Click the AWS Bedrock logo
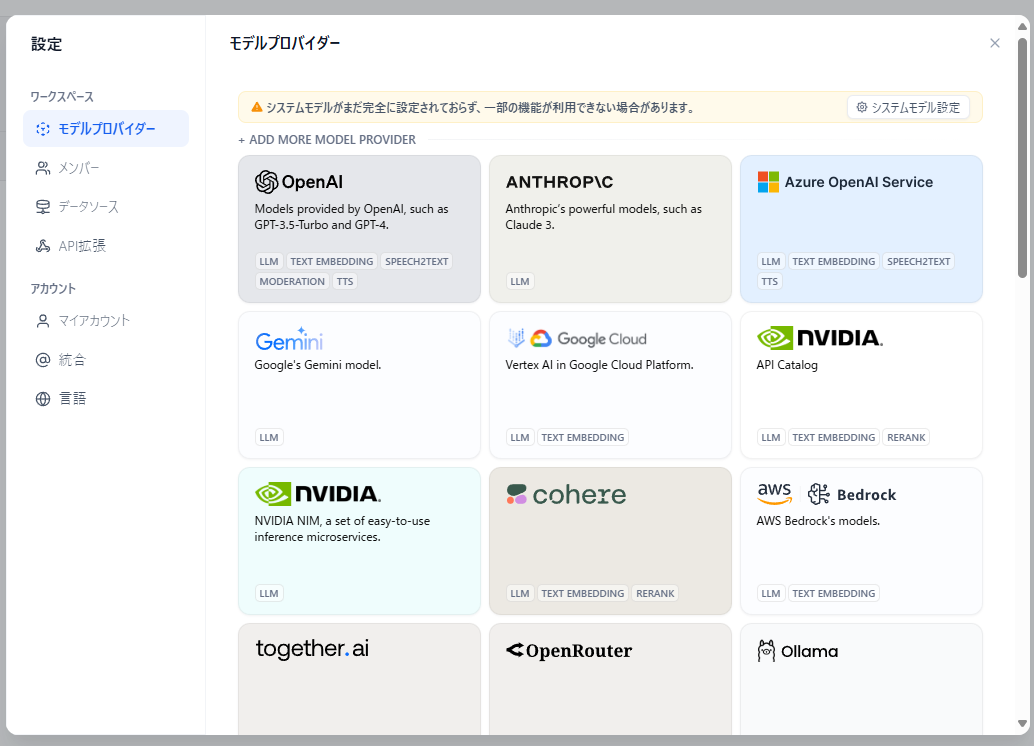 point(826,494)
